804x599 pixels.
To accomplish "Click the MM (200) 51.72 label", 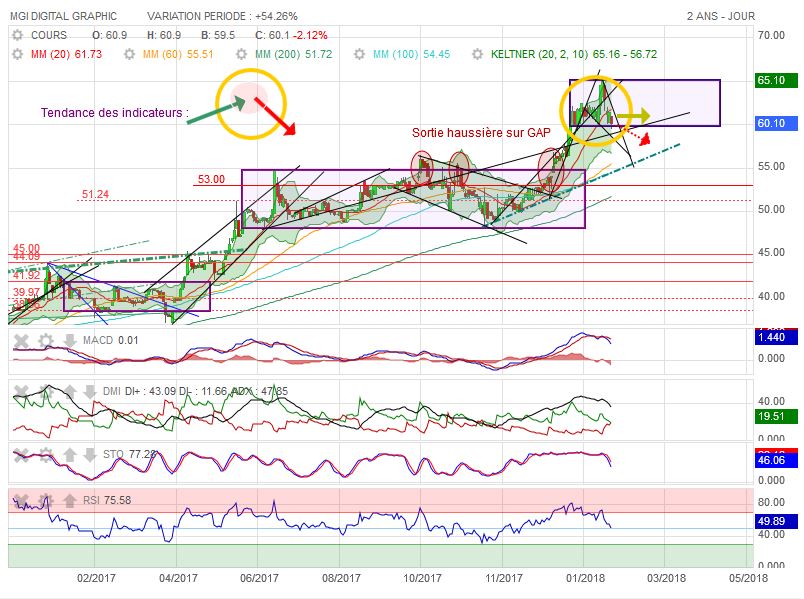I will click(x=293, y=54).
